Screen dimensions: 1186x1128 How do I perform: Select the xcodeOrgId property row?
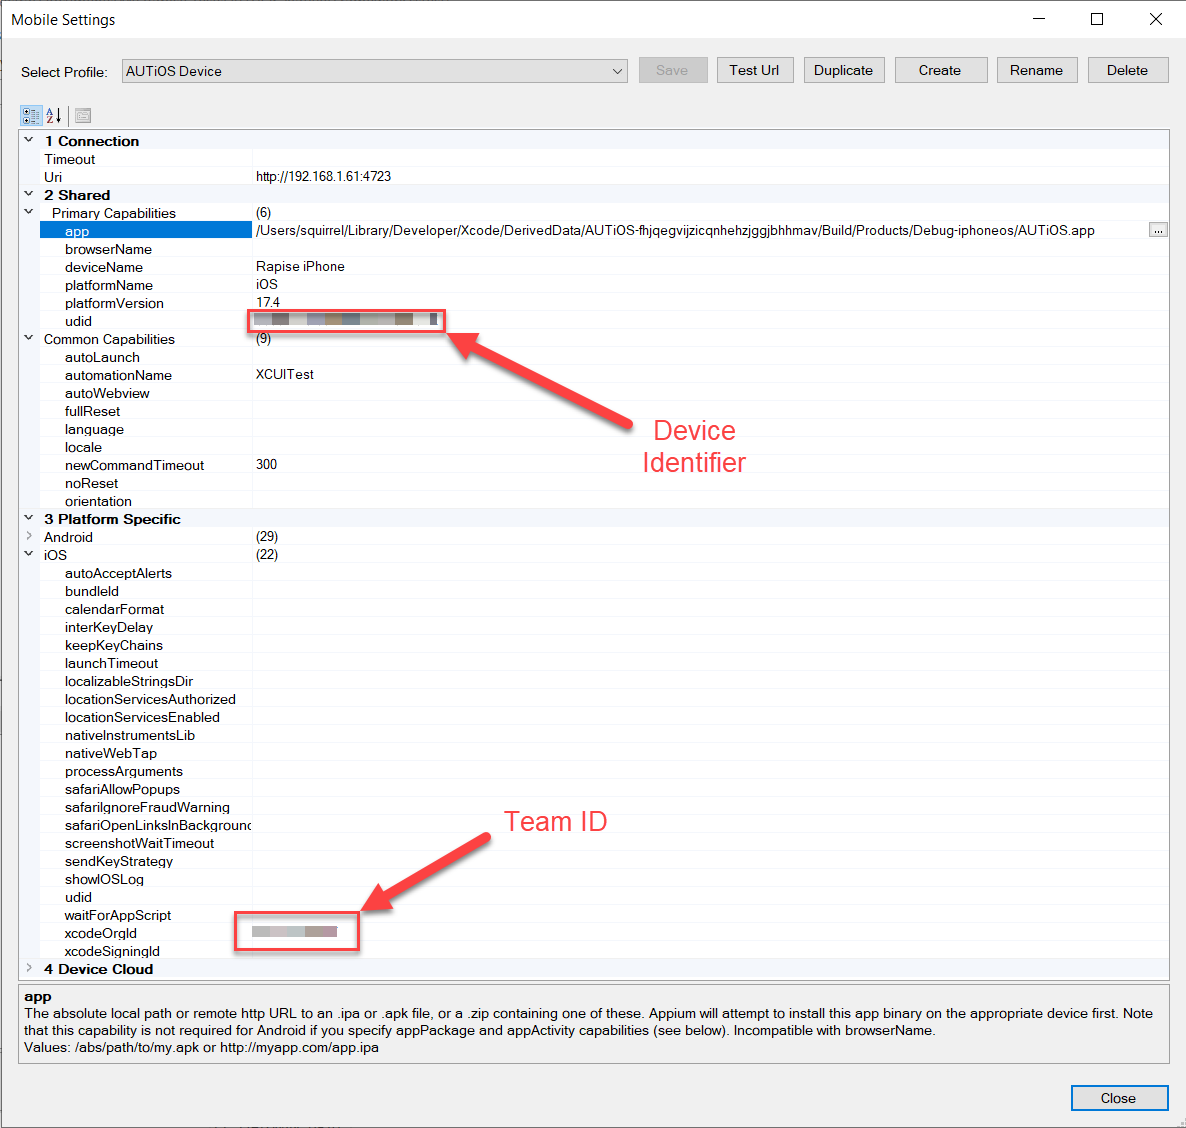(x=101, y=933)
